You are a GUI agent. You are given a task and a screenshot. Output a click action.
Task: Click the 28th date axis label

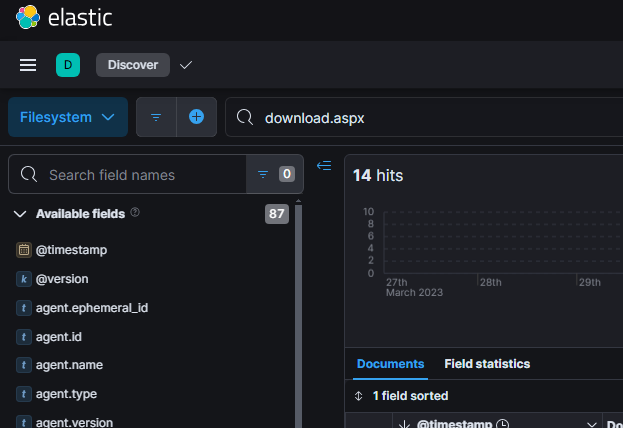(491, 283)
